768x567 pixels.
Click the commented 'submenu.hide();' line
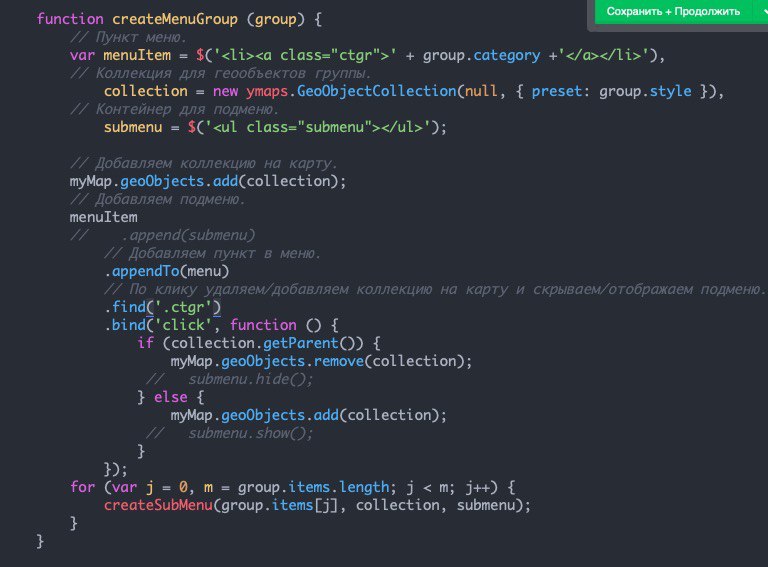(x=229, y=379)
